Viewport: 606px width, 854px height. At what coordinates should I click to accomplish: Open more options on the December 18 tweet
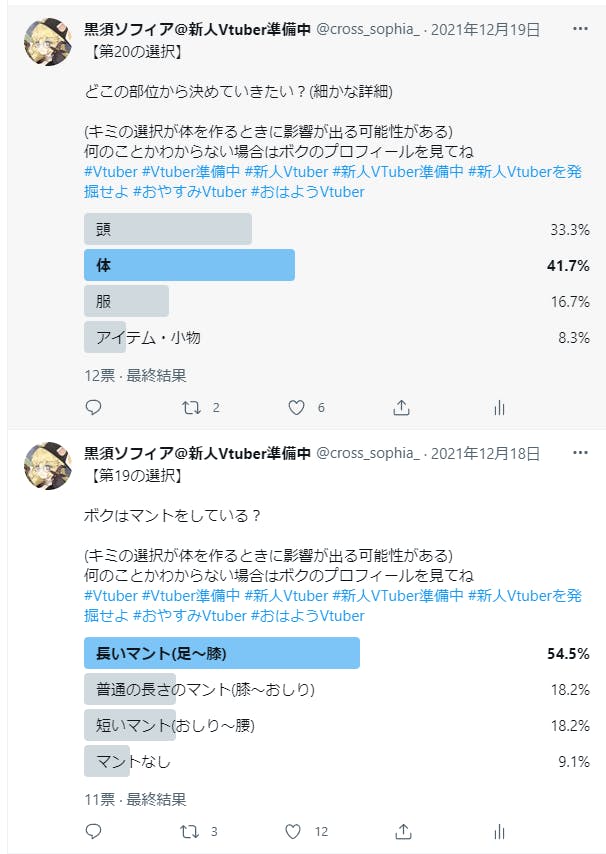click(x=580, y=453)
